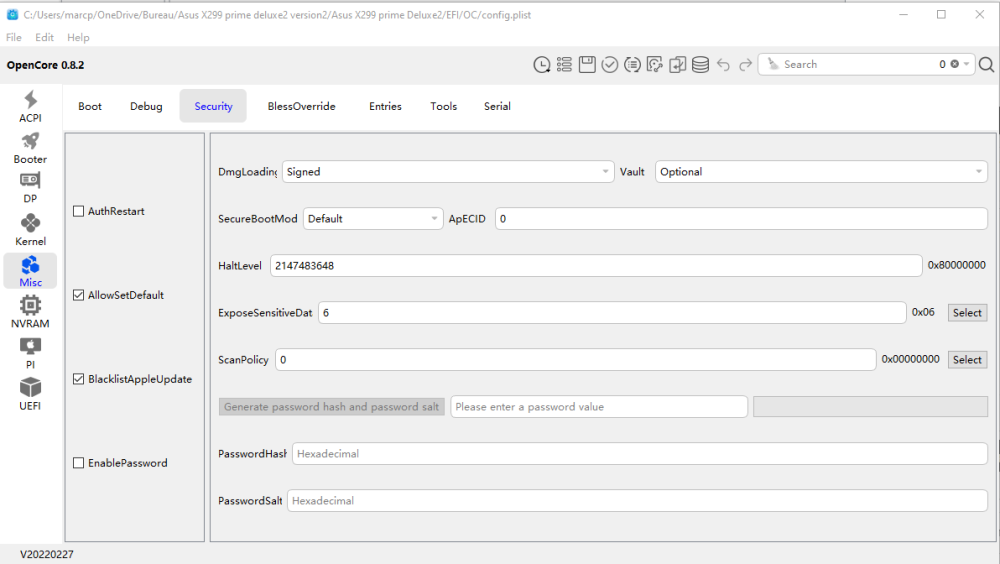Switch to the Debug tab
This screenshot has height=564, width=1000.
[x=146, y=107]
